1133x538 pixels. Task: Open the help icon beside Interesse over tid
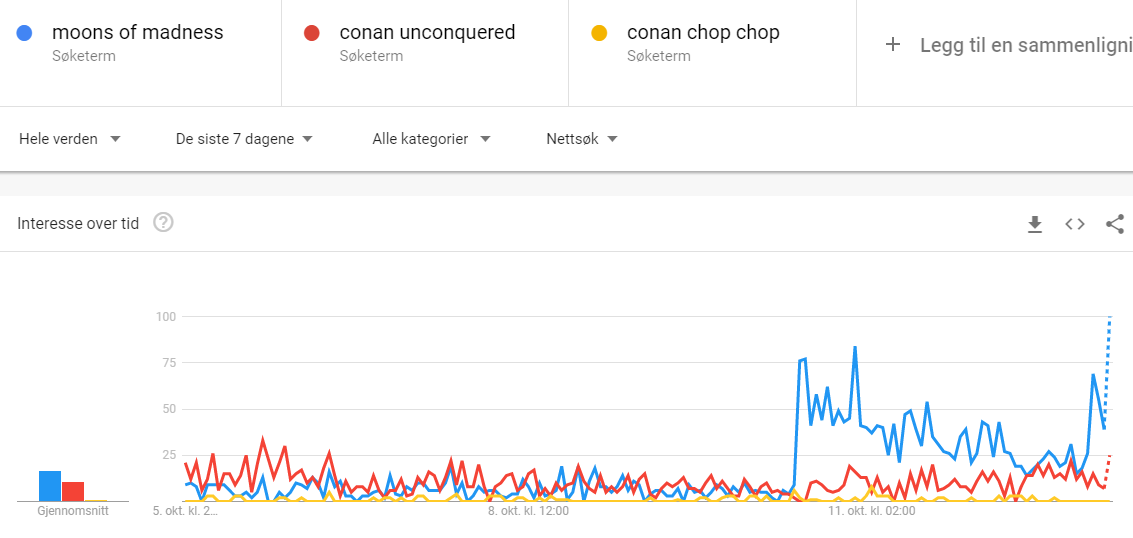tap(163, 223)
